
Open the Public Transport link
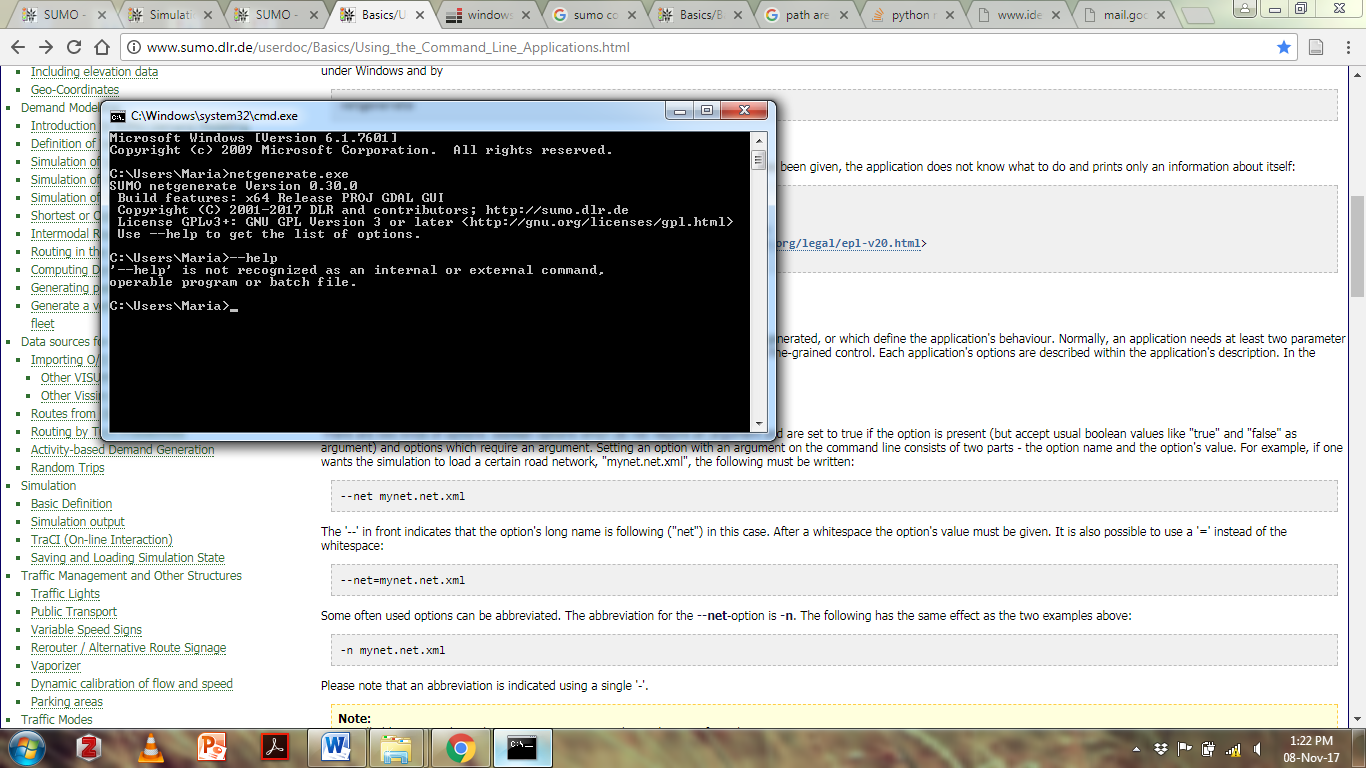pyautogui.click(x=74, y=612)
